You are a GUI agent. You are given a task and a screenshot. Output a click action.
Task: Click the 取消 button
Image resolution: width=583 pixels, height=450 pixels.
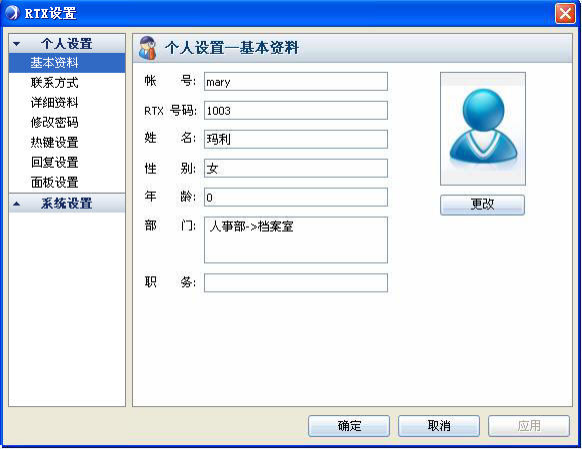(x=439, y=425)
